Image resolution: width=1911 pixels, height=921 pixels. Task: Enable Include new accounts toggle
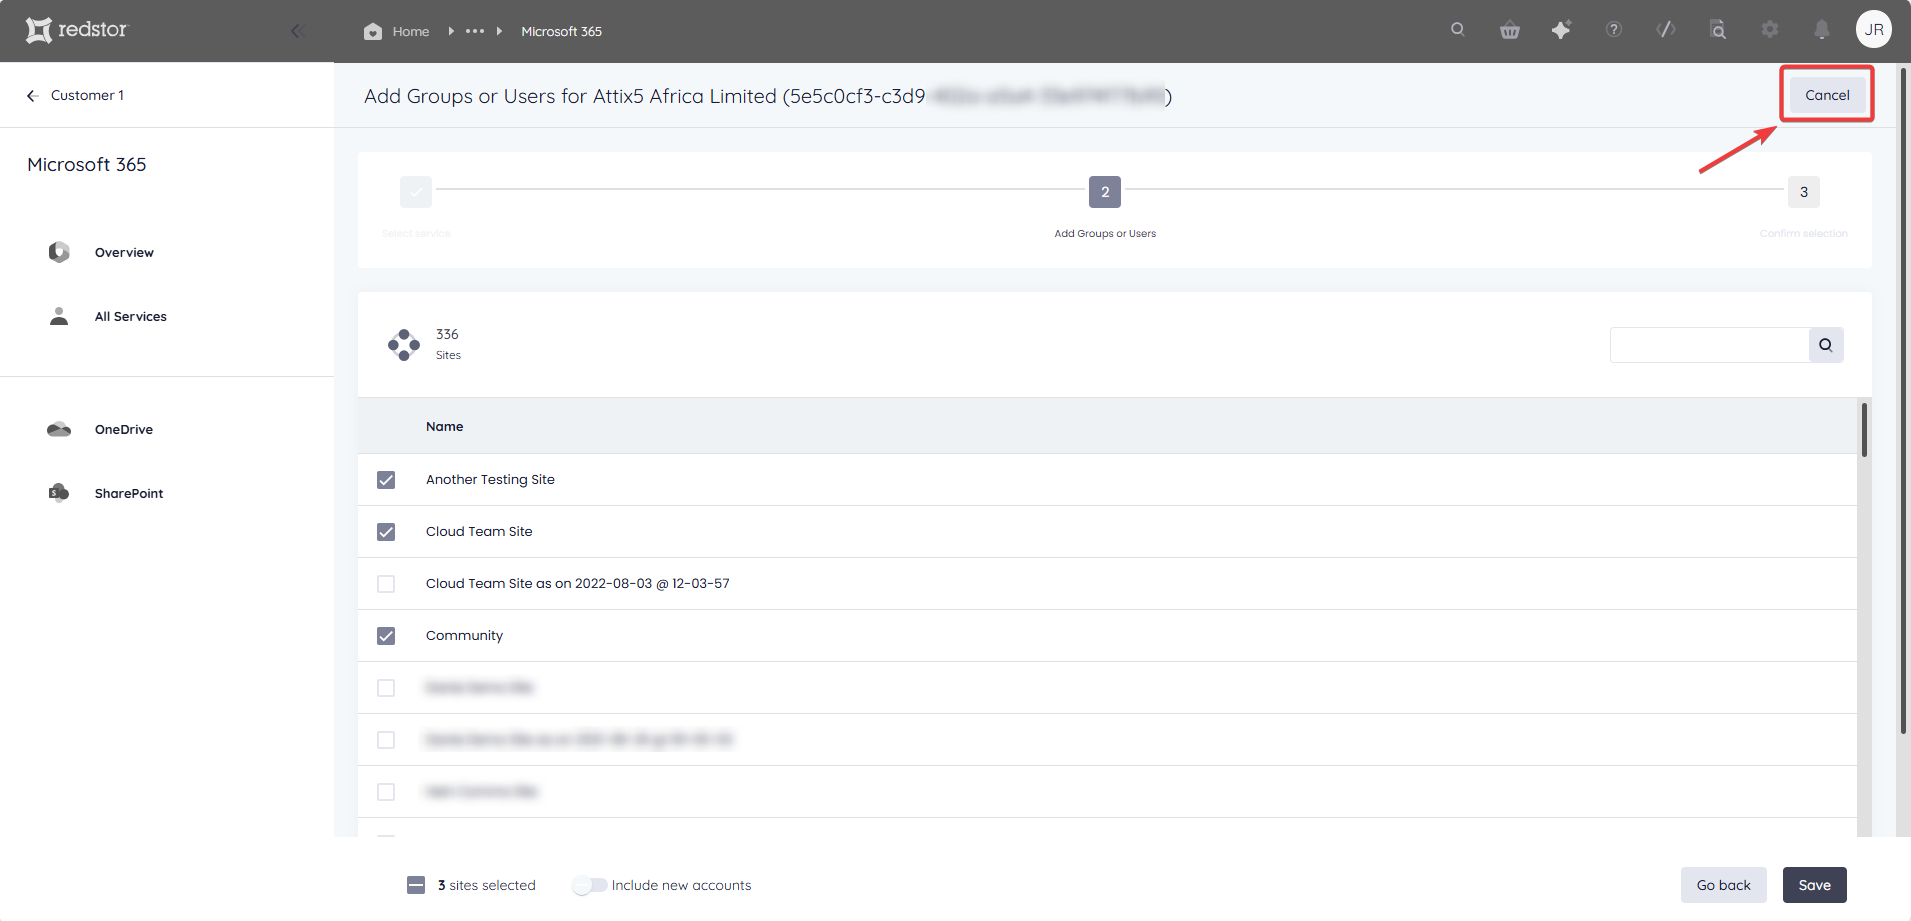click(589, 885)
